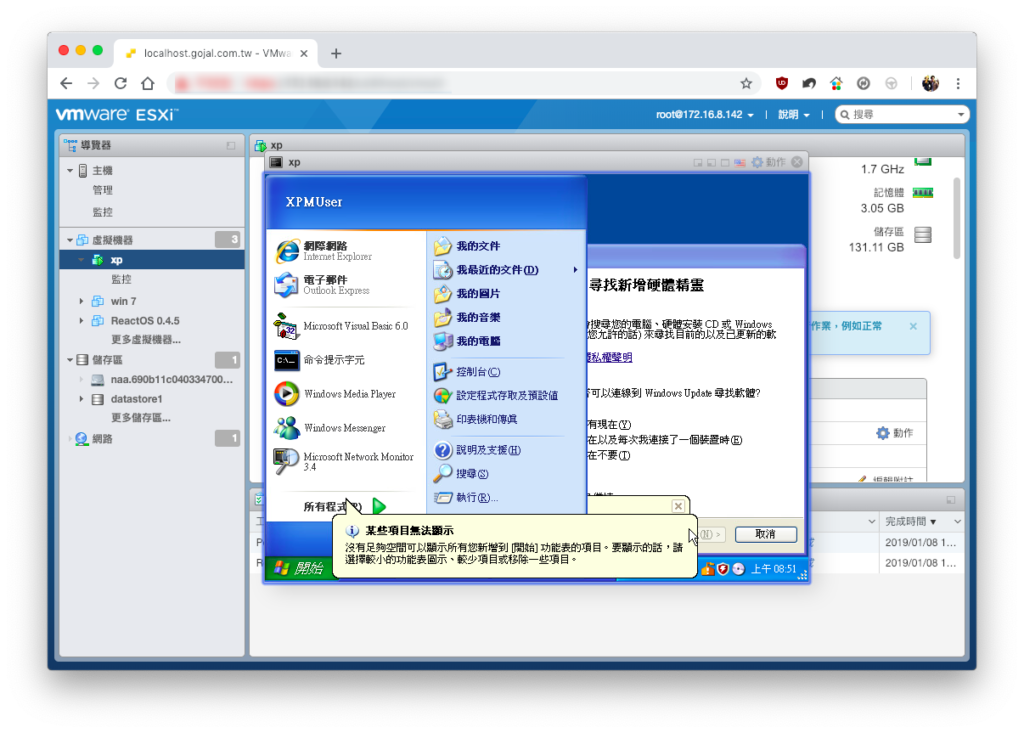Collapse the 主機 tree node

tap(70, 171)
